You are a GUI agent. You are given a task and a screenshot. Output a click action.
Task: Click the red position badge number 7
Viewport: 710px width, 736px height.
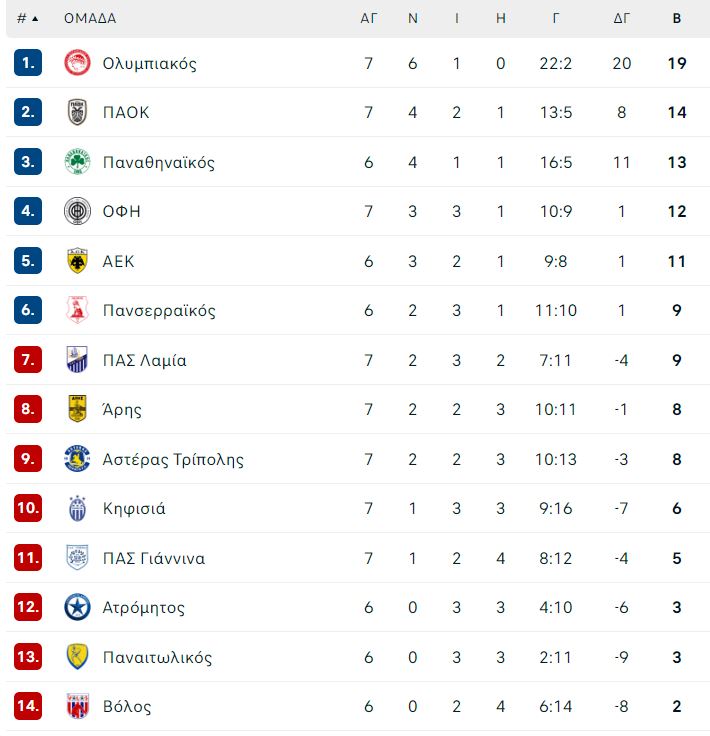pyautogui.click(x=28, y=360)
